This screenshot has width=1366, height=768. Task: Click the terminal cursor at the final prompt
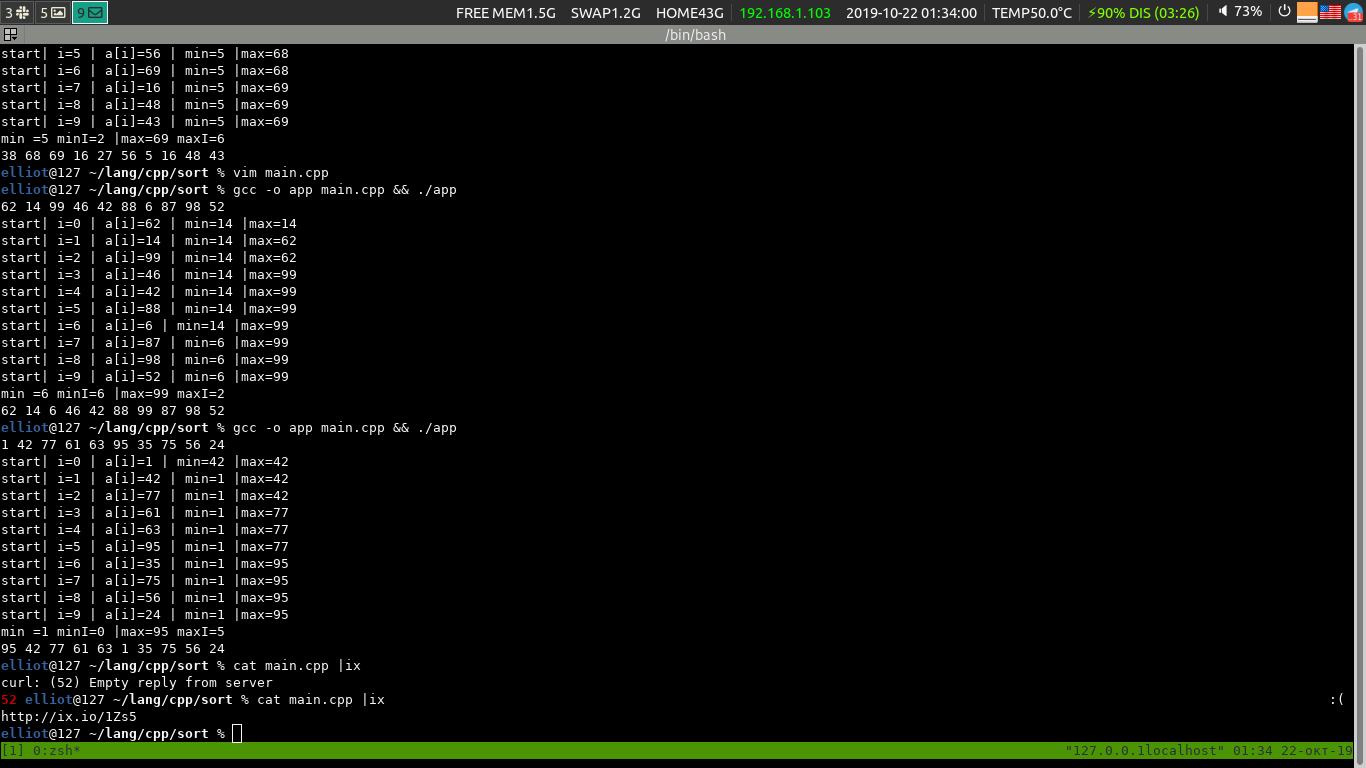237,734
